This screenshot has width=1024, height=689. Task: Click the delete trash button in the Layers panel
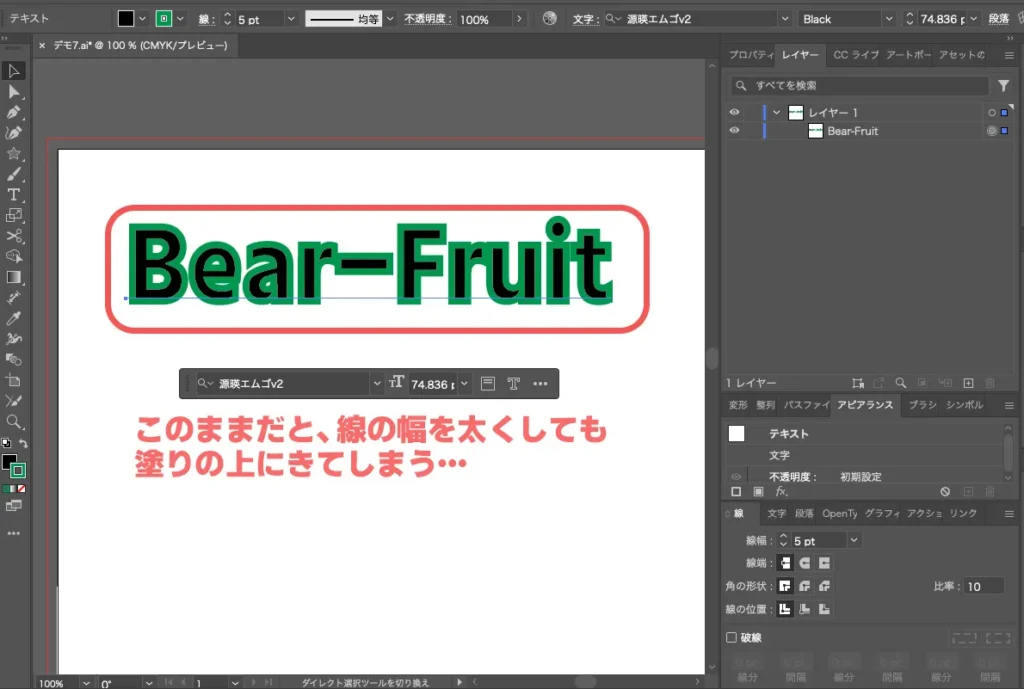(988, 382)
